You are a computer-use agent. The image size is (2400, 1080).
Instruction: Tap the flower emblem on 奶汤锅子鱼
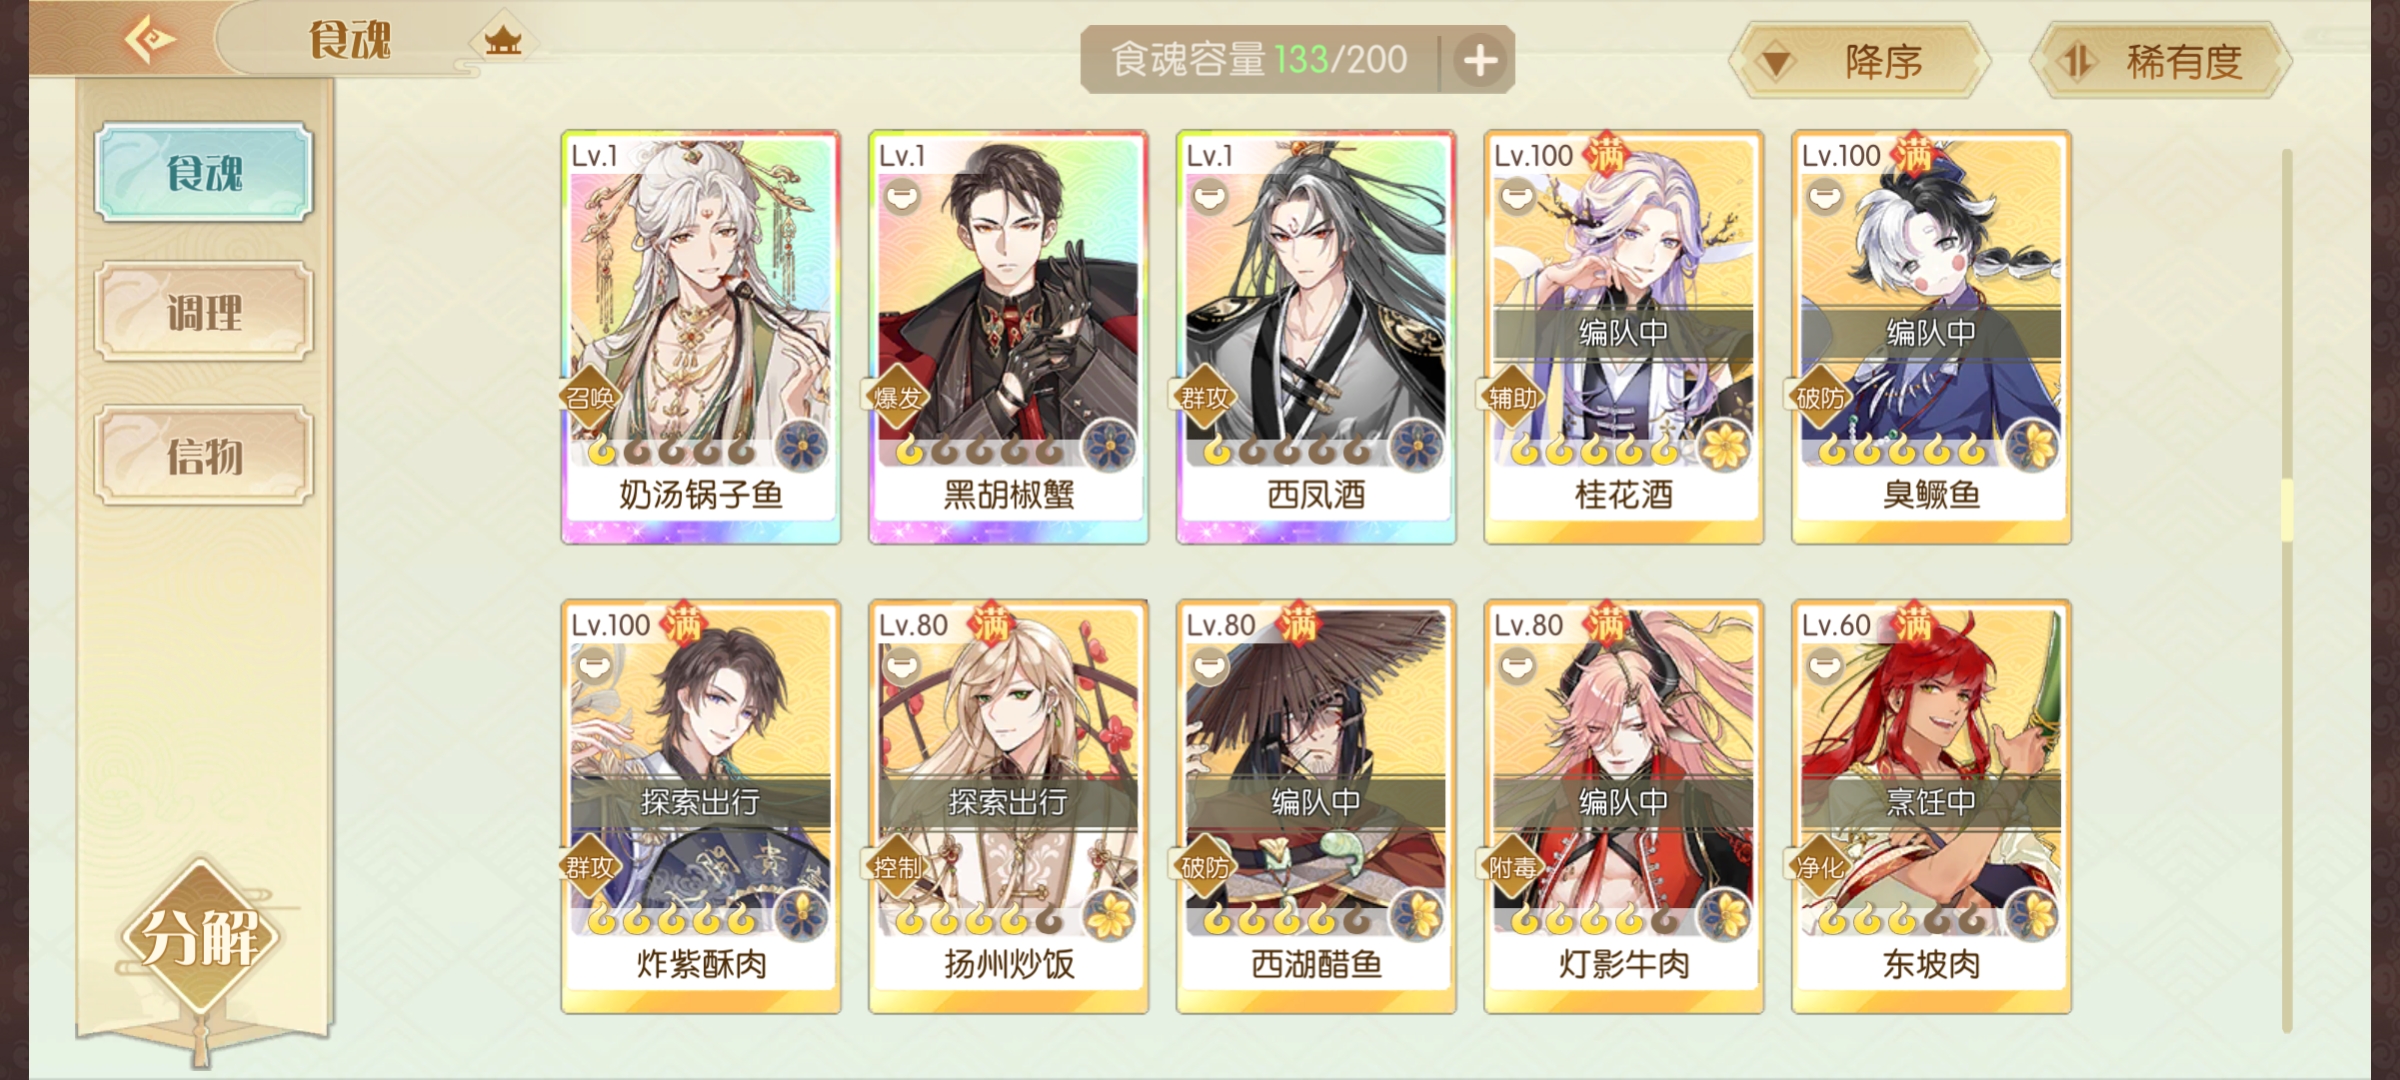coord(802,446)
